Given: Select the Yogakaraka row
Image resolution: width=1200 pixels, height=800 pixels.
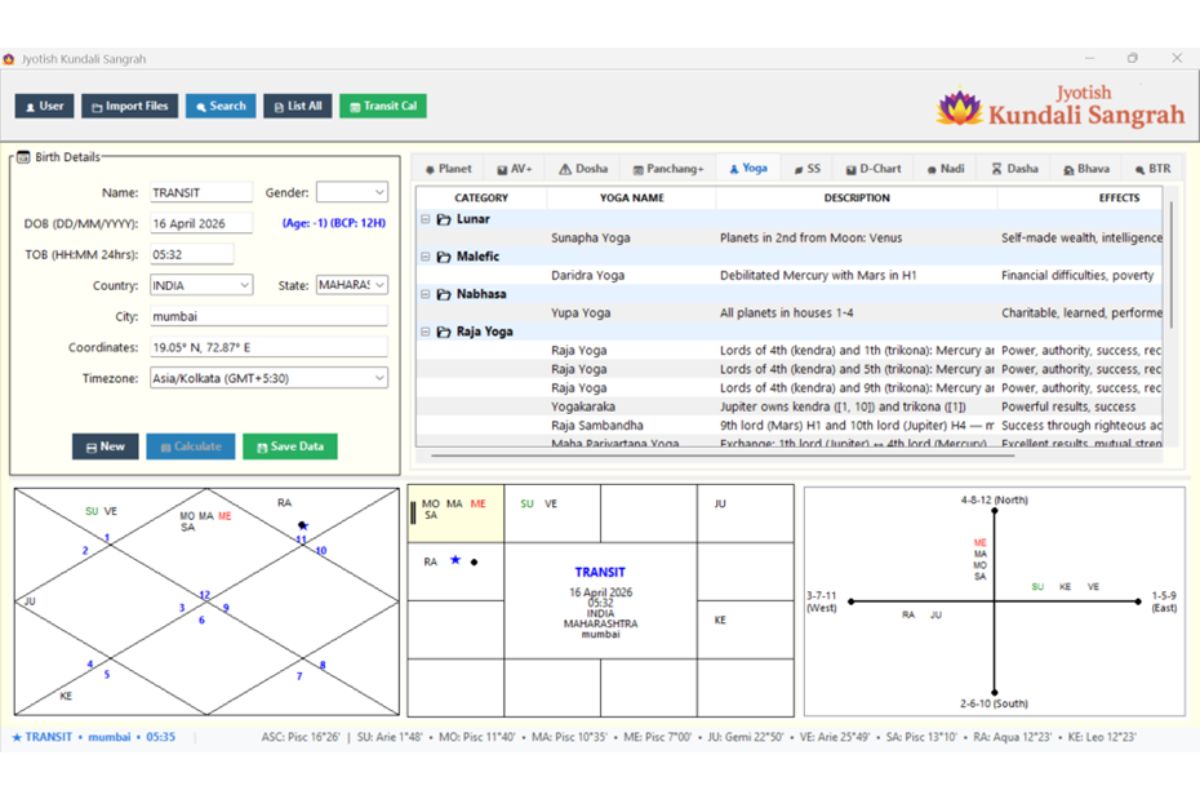Looking at the screenshot, I should point(790,406).
